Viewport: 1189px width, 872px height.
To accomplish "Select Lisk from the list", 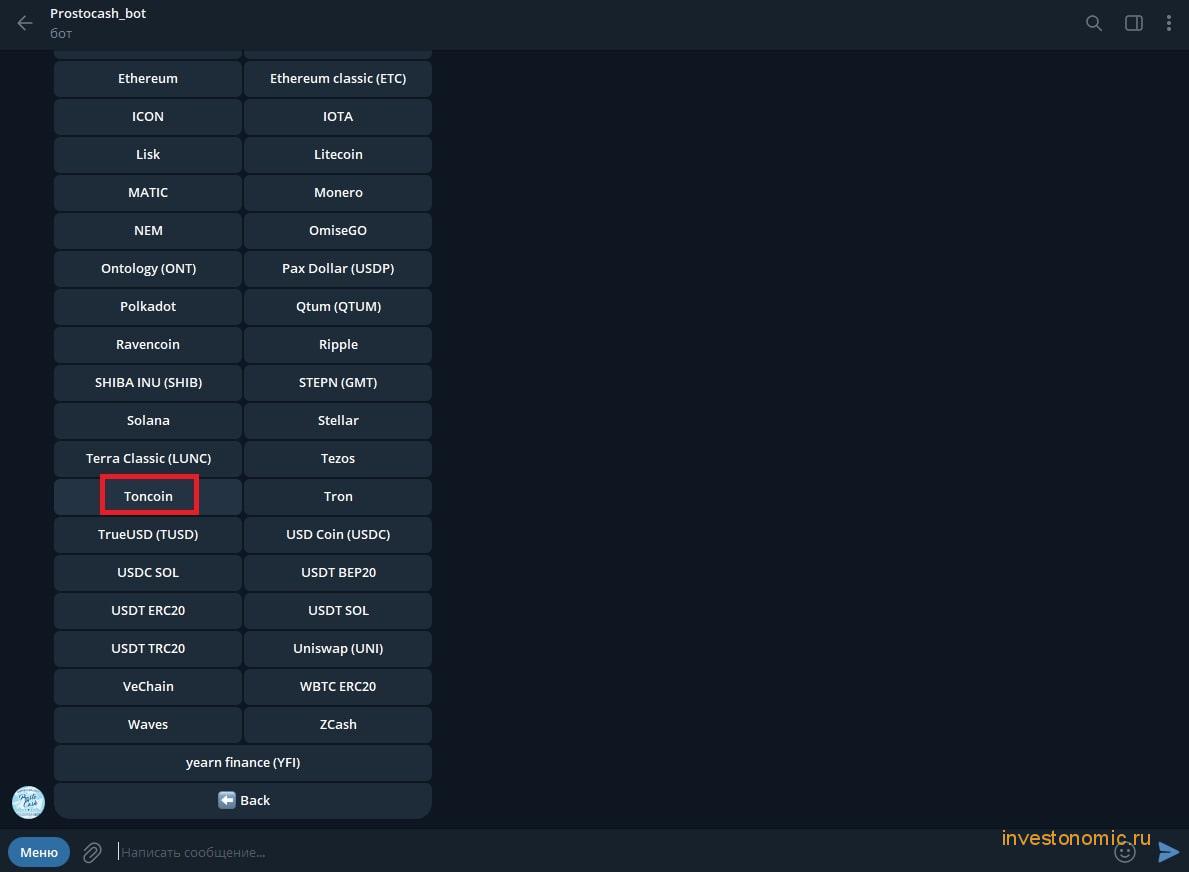I will [148, 155].
